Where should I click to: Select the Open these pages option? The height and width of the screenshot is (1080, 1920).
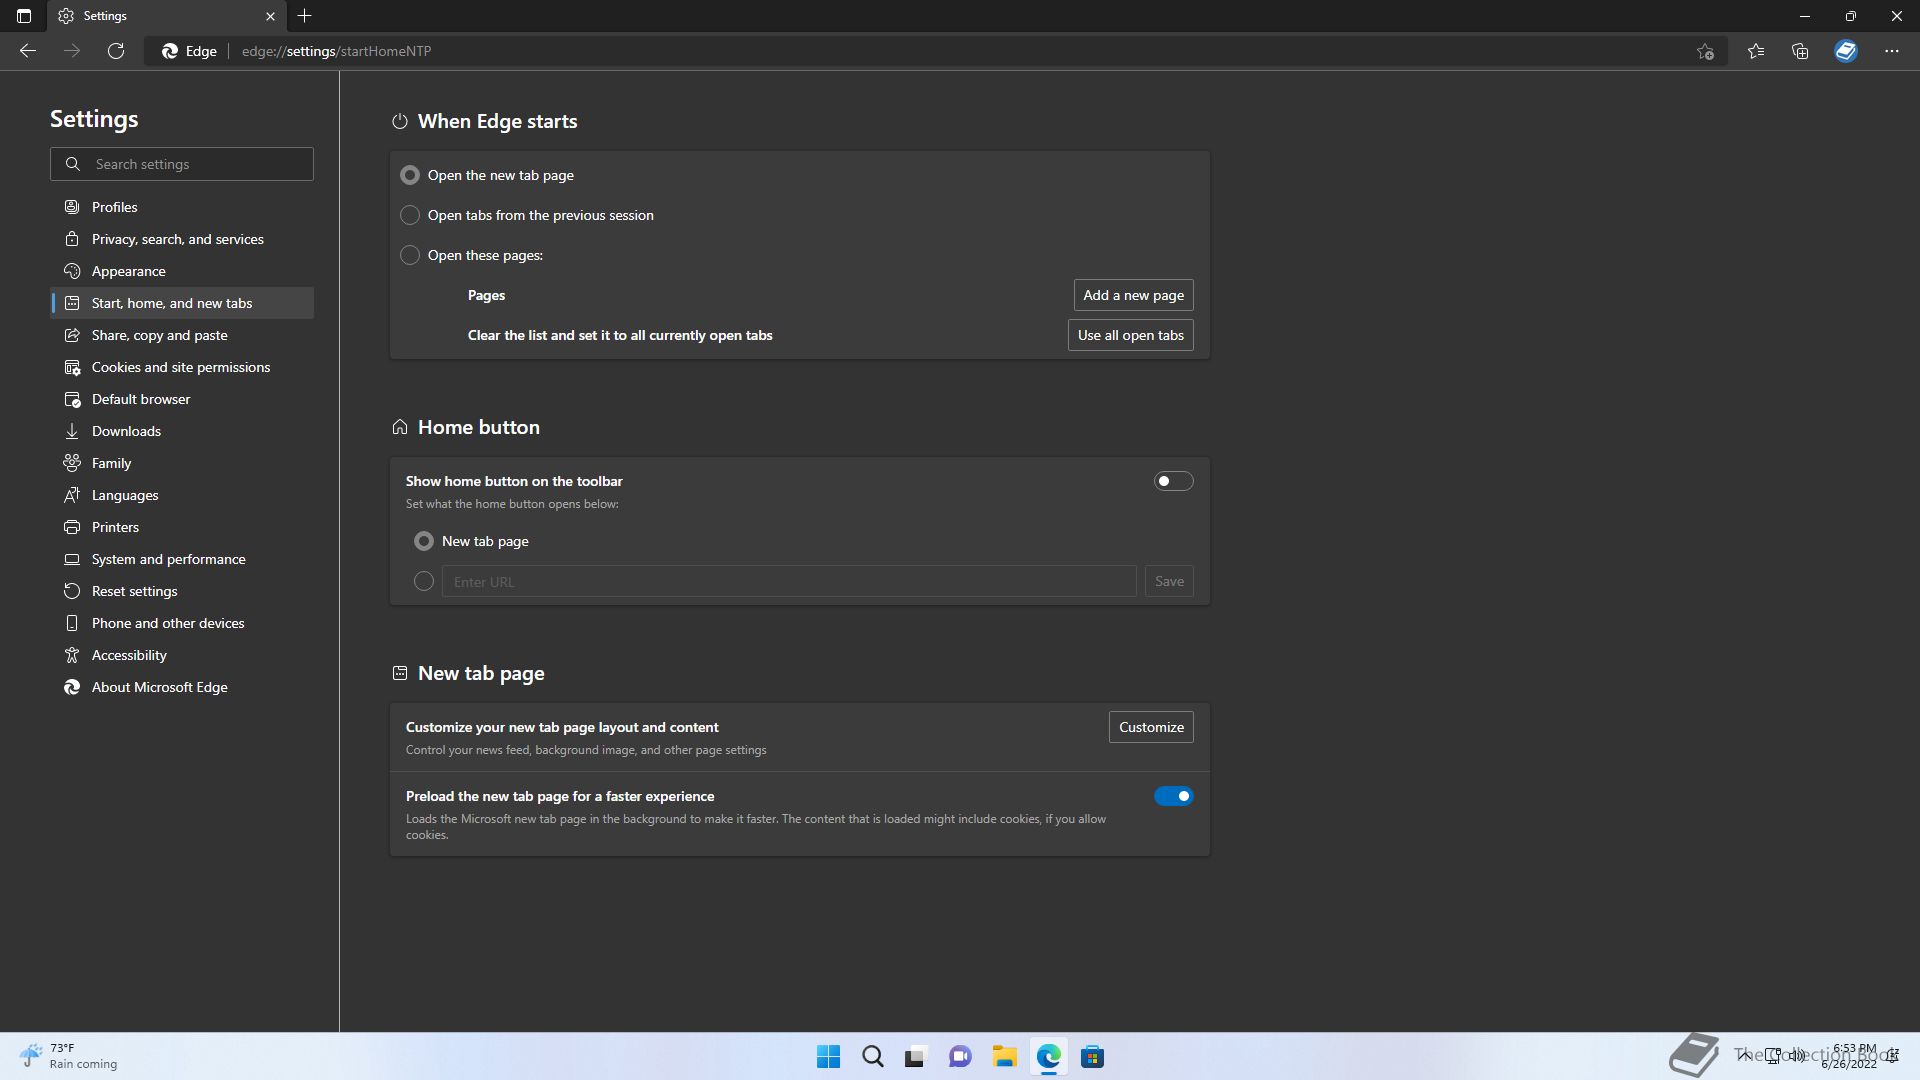click(x=410, y=255)
